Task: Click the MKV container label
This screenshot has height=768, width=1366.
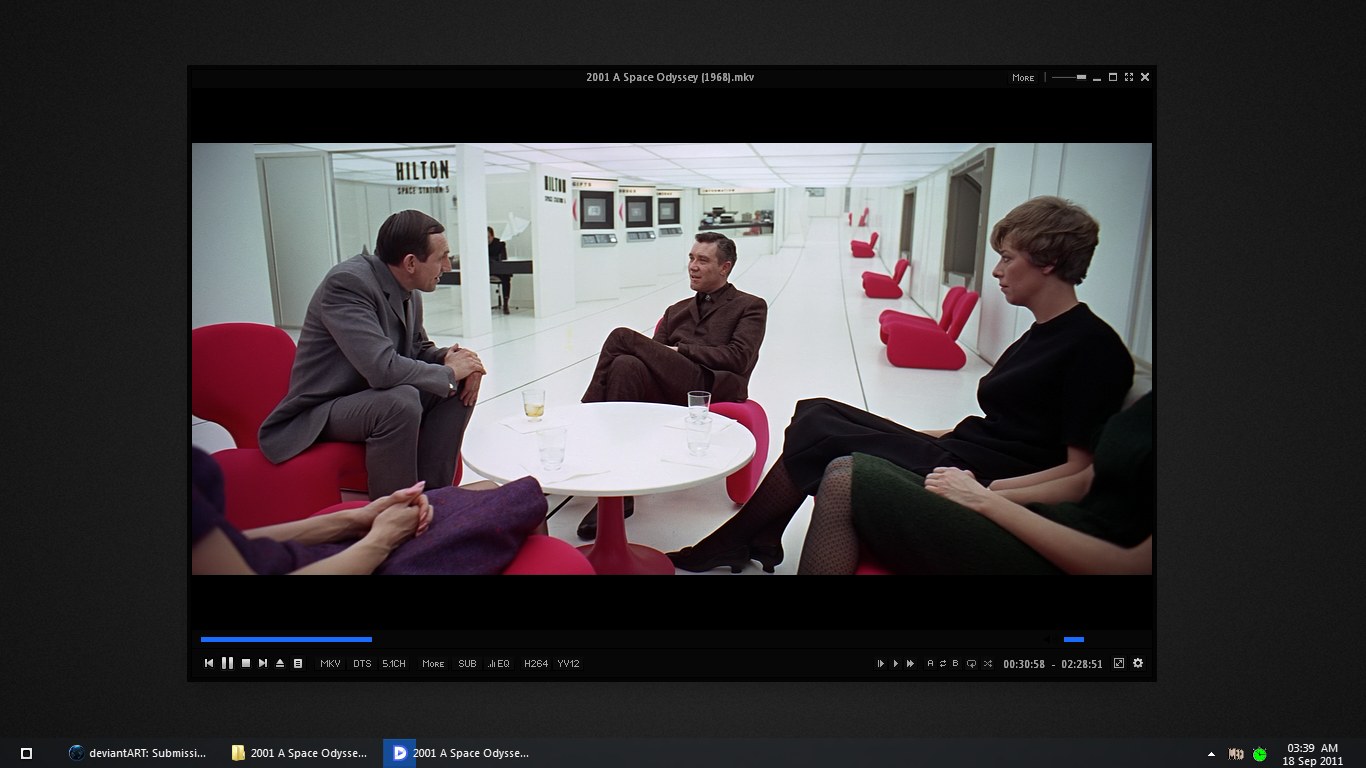Action: coord(330,663)
